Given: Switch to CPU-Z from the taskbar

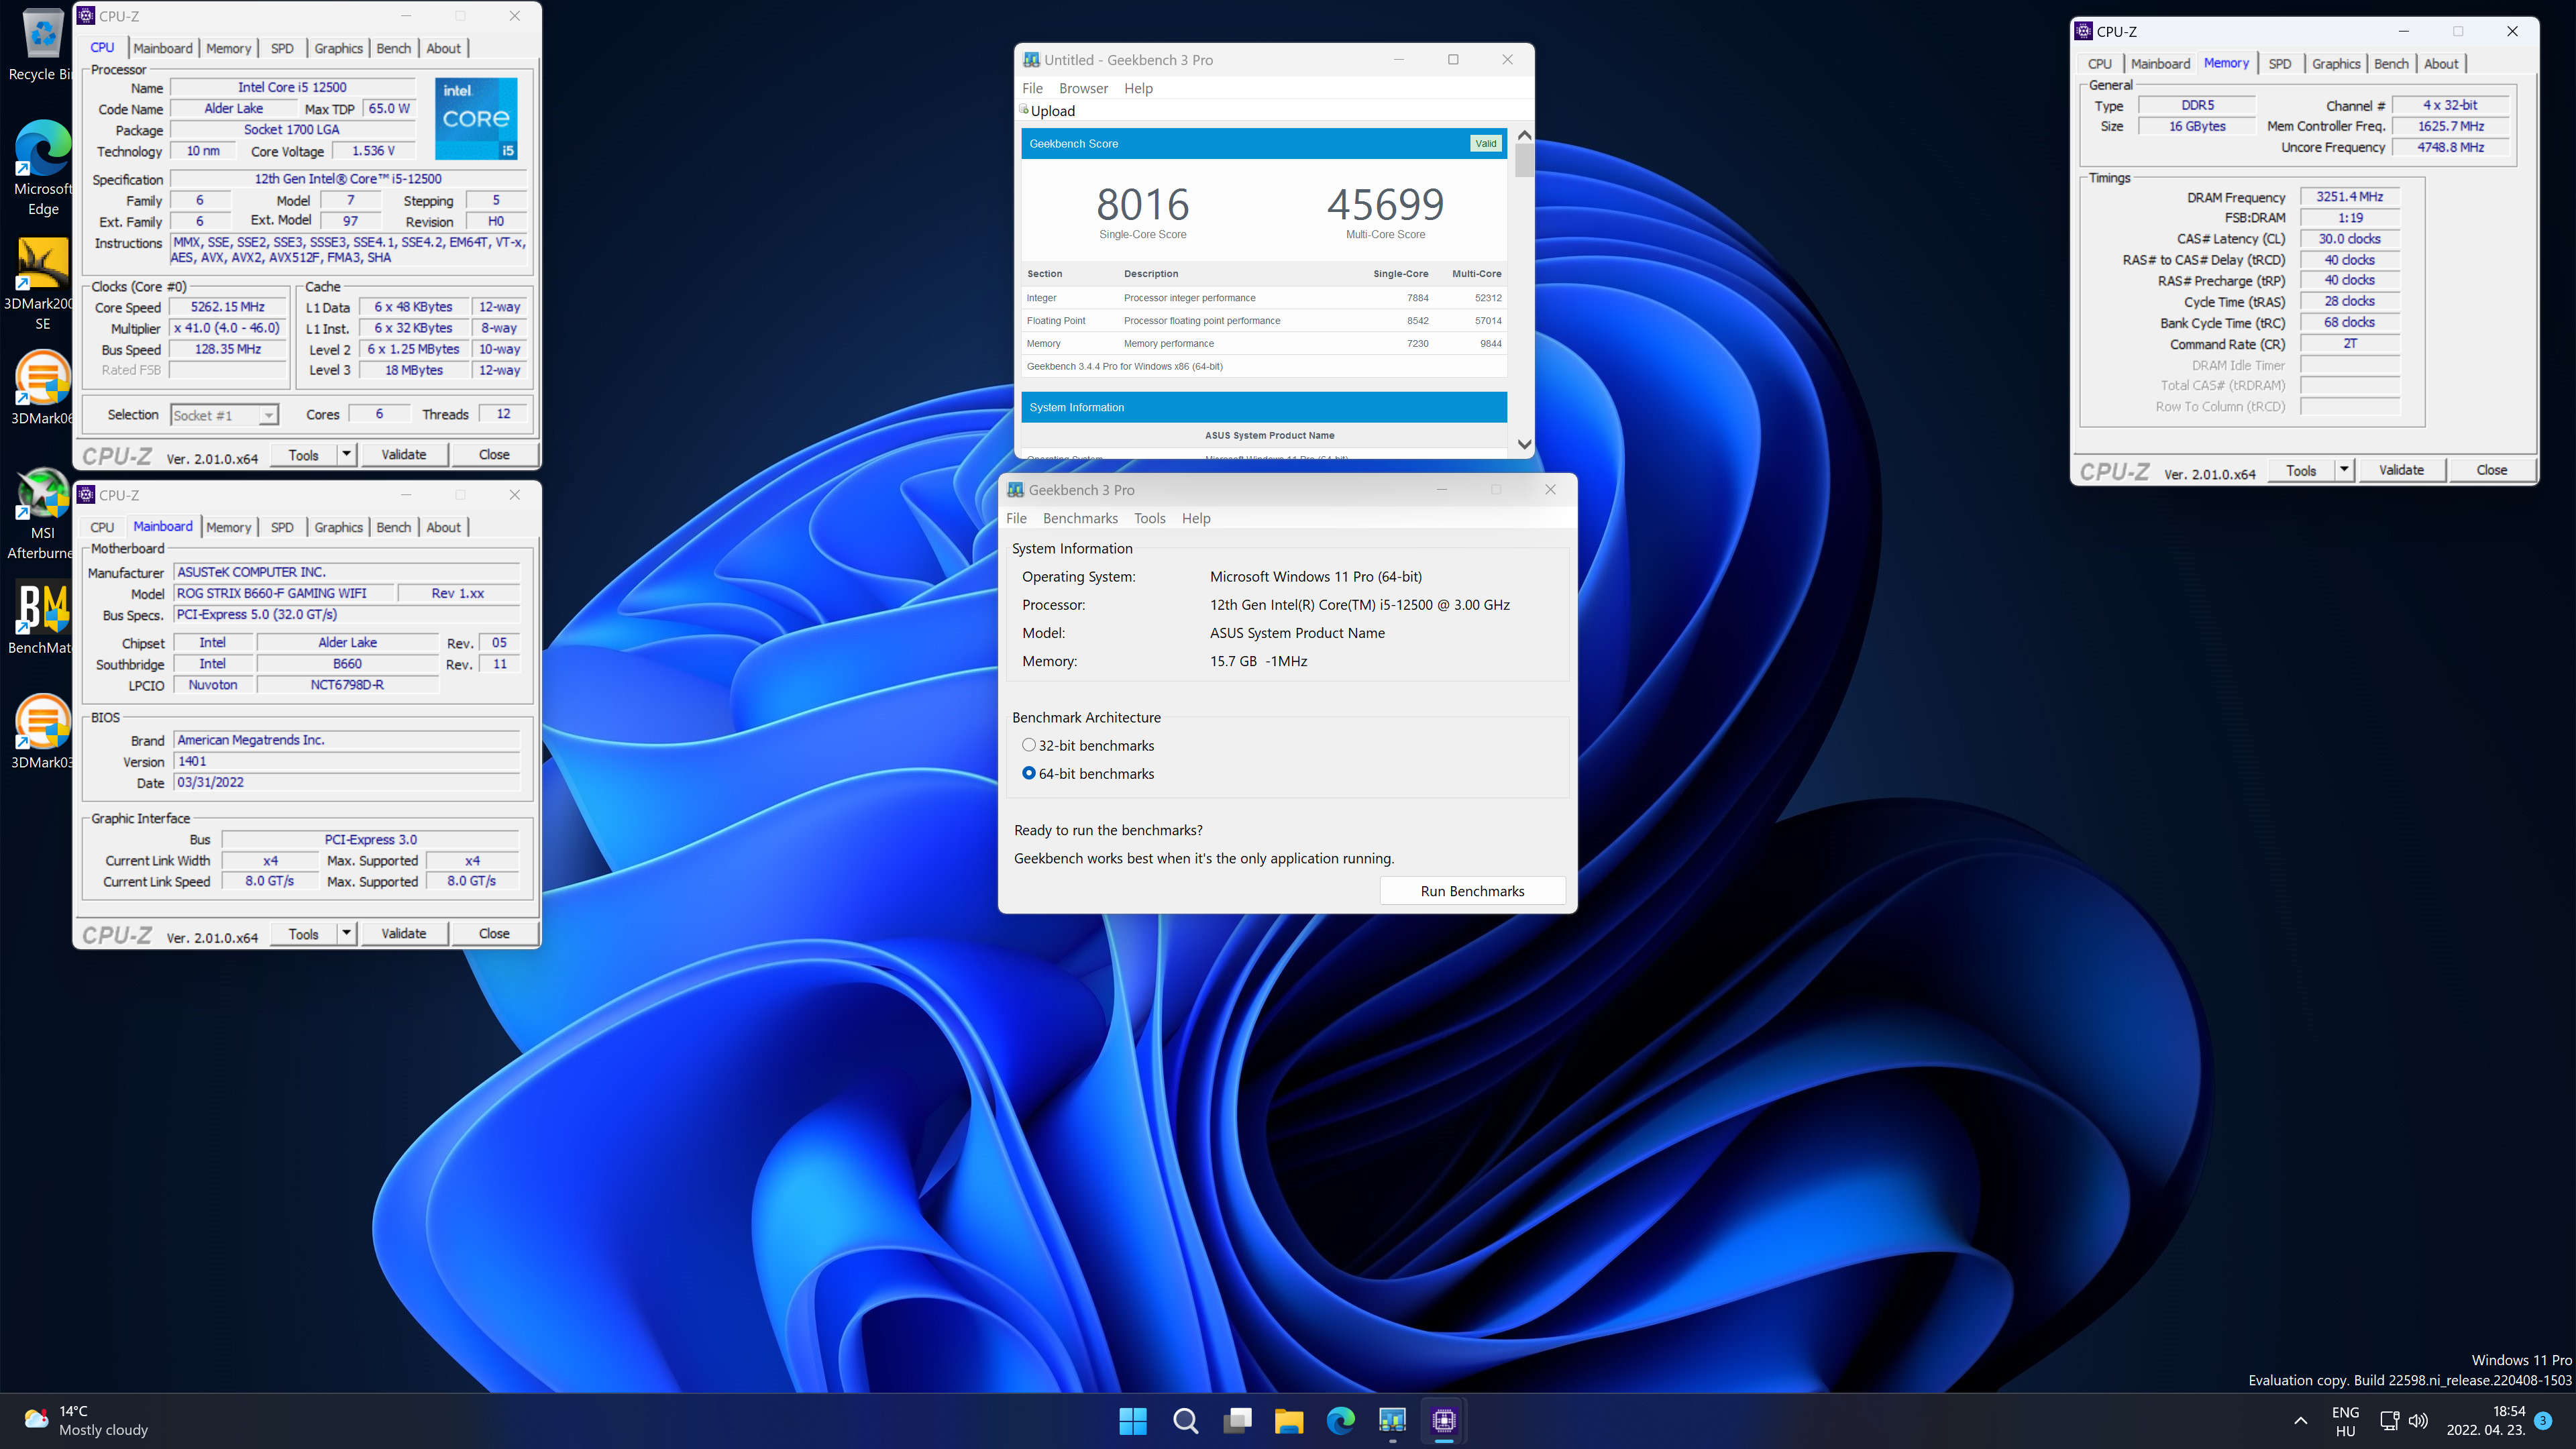Looking at the screenshot, I should click(x=1444, y=1420).
